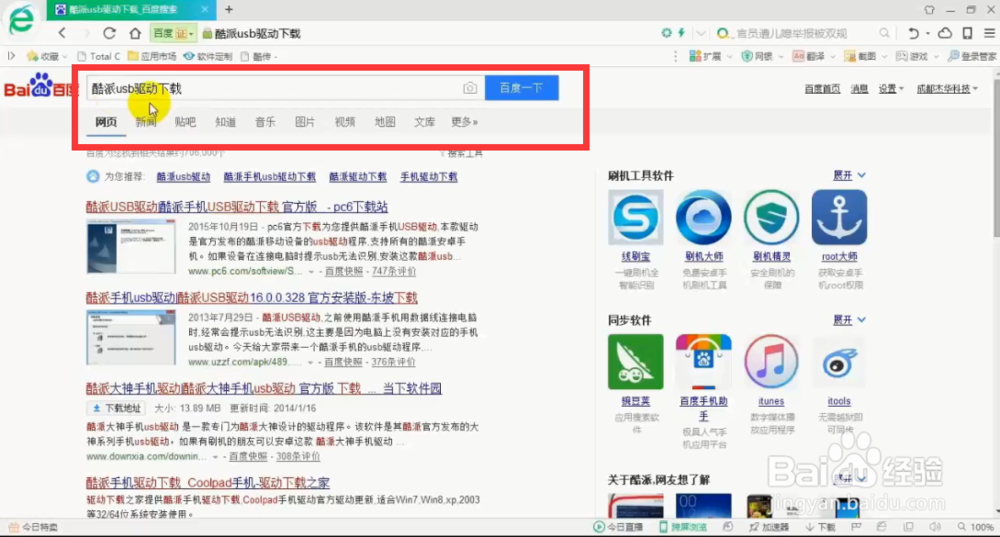Click the 百度一下 search button
Viewport: 1000px width, 537px height.
click(x=522, y=88)
